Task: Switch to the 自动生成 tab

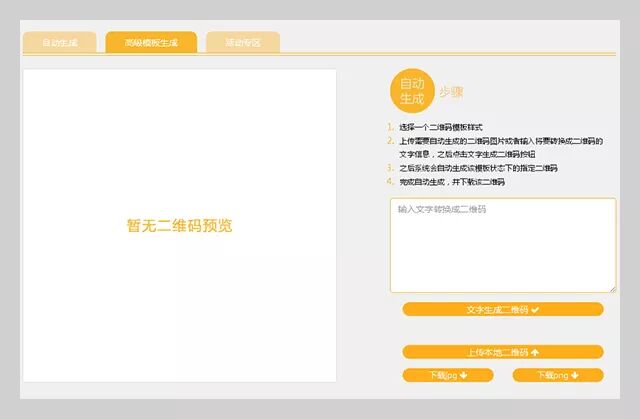Action: pos(59,43)
